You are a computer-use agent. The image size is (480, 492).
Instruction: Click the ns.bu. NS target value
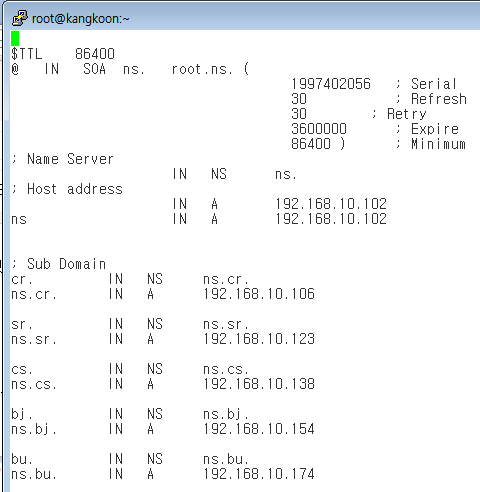point(226,459)
